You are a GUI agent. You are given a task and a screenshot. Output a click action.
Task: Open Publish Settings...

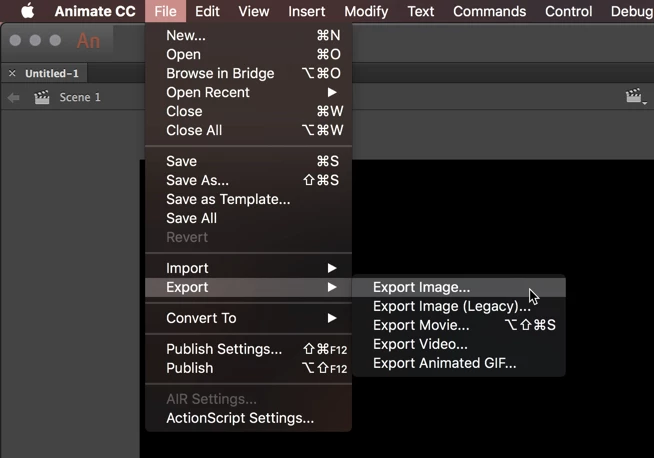[x=249, y=349]
